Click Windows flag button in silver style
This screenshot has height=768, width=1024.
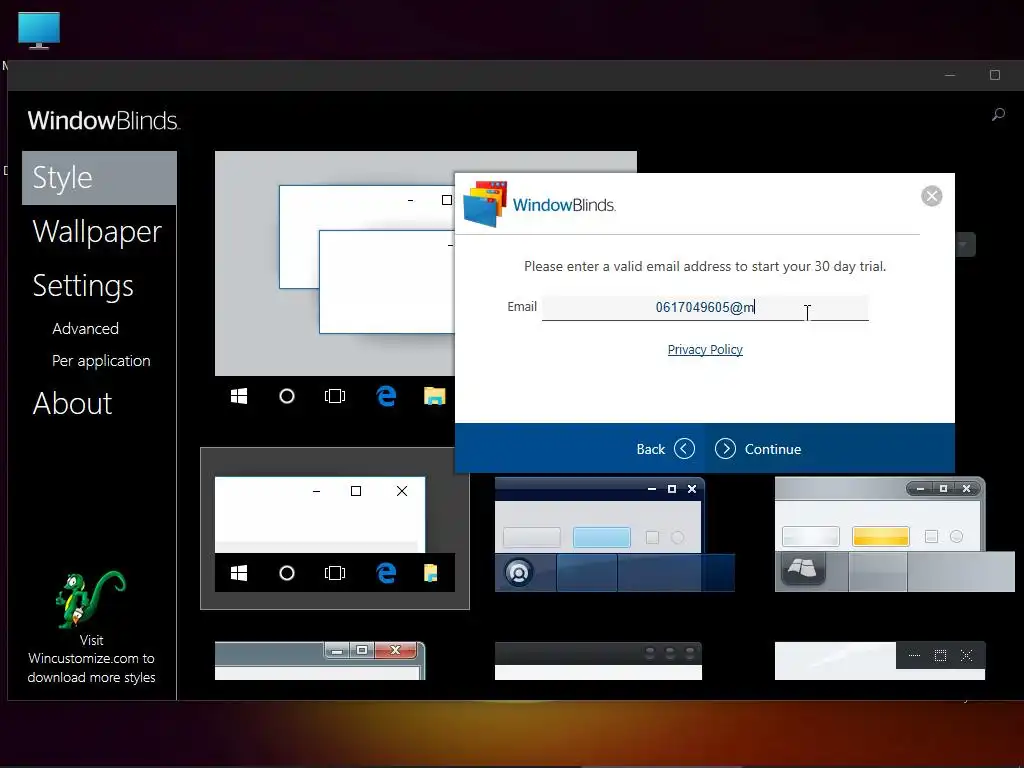(803, 568)
